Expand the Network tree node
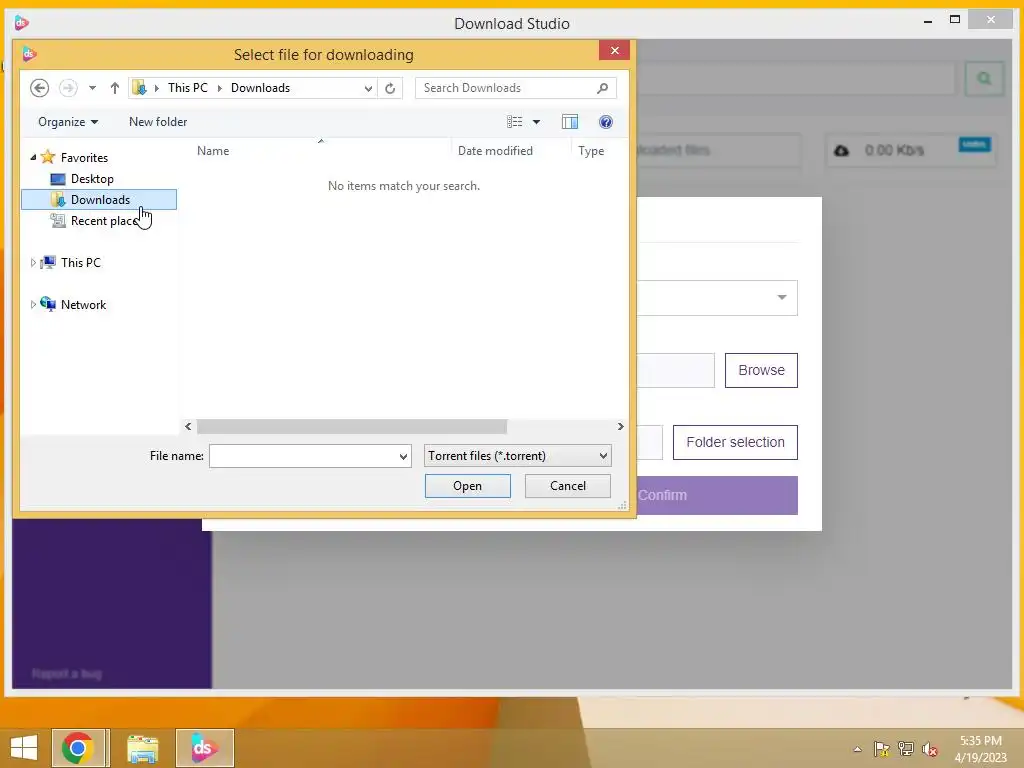This screenshot has height=768, width=1024. coord(33,304)
